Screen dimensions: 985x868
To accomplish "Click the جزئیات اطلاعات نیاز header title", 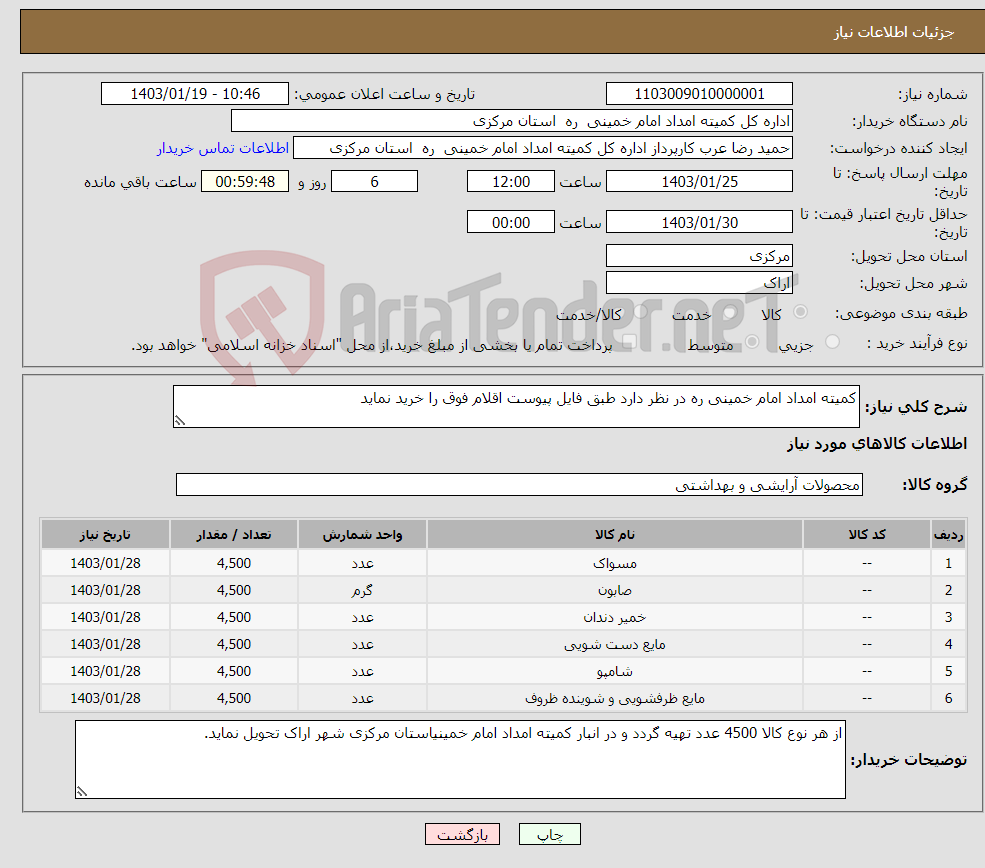I will coord(894,32).
